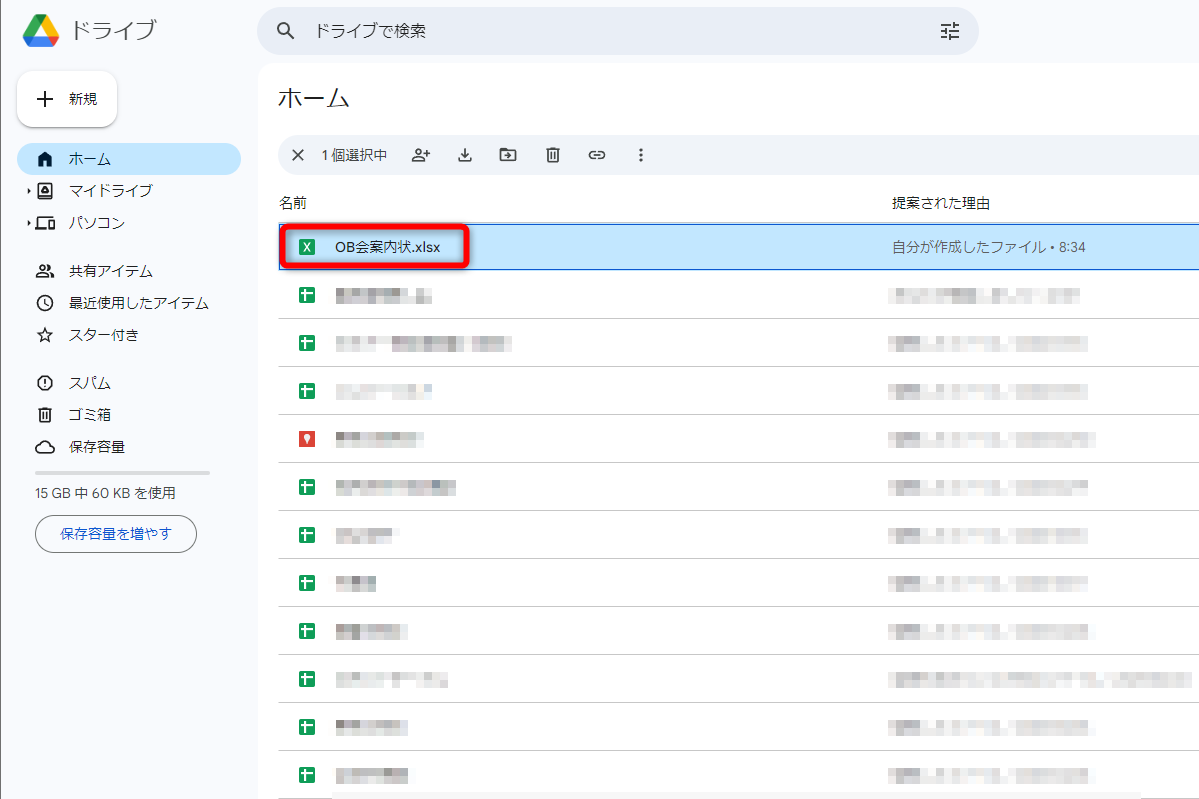Delete the selected file using the trash icon
Image resolution: width=1199 pixels, height=799 pixels.
tap(552, 155)
